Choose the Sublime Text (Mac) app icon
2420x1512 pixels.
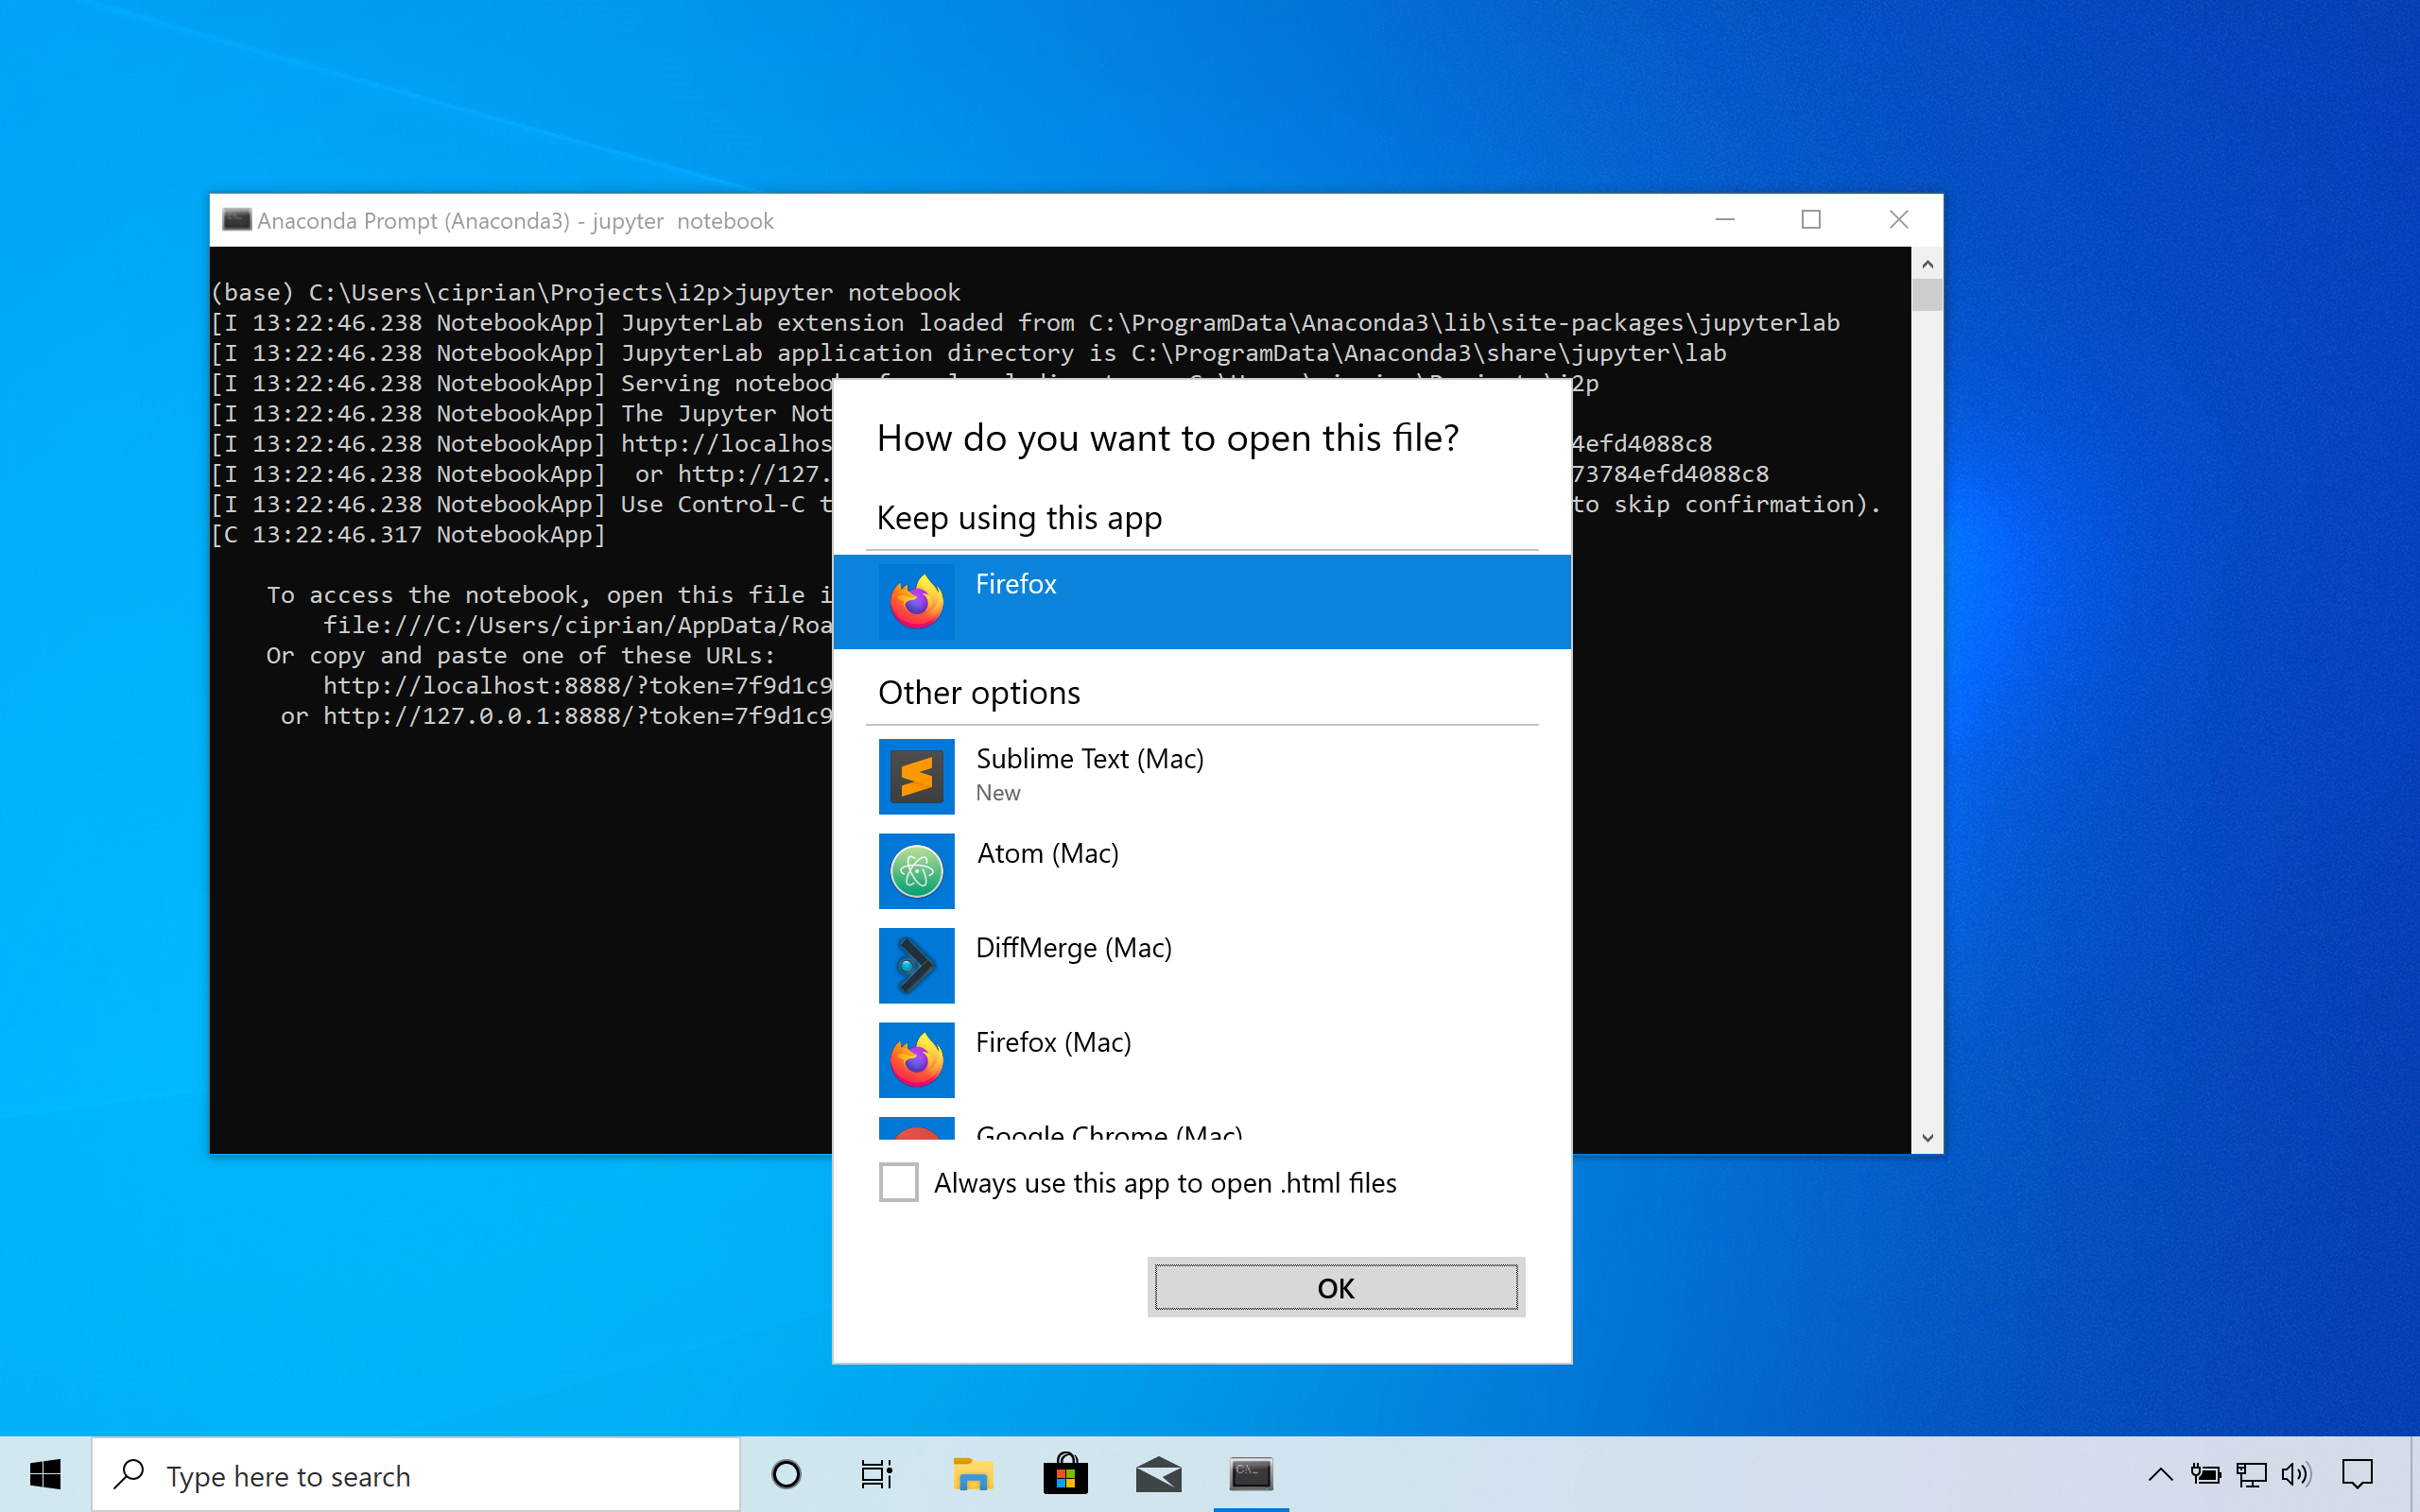click(916, 776)
